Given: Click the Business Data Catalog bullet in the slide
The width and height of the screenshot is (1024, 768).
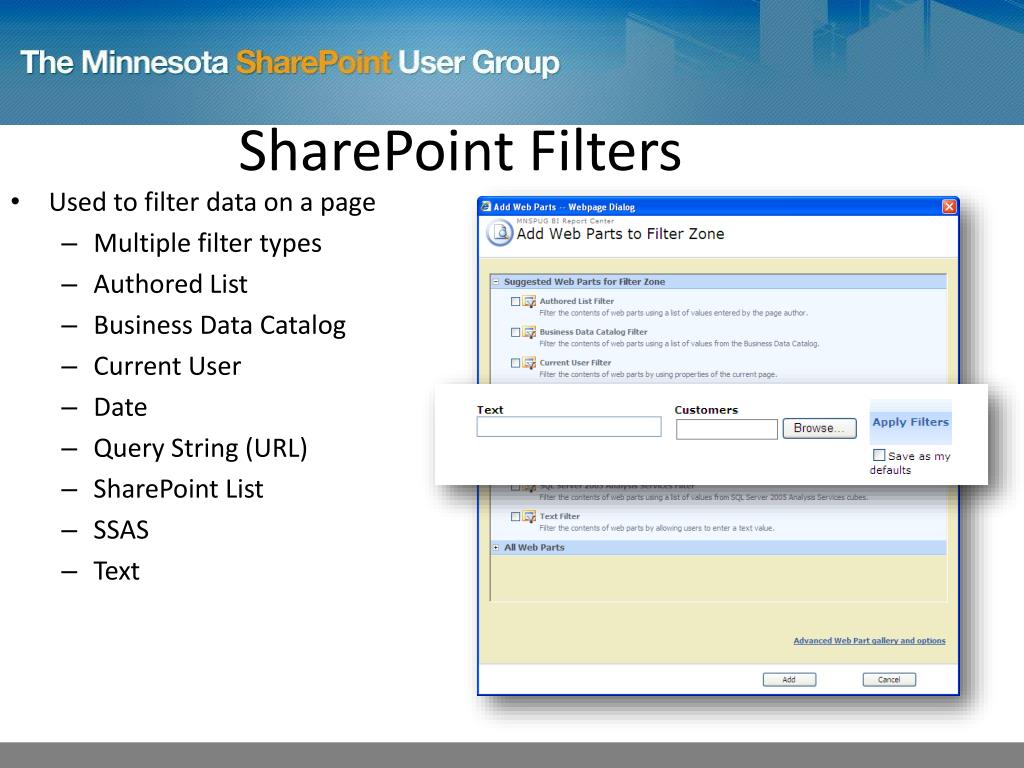Looking at the screenshot, I should (219, 326).
